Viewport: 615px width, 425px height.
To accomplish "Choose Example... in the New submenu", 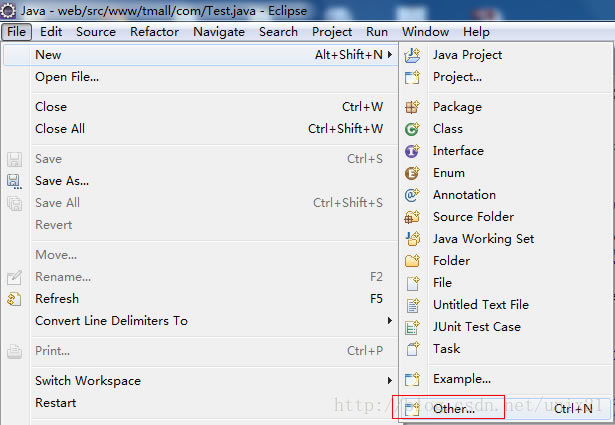I will [x=506, y=379].
